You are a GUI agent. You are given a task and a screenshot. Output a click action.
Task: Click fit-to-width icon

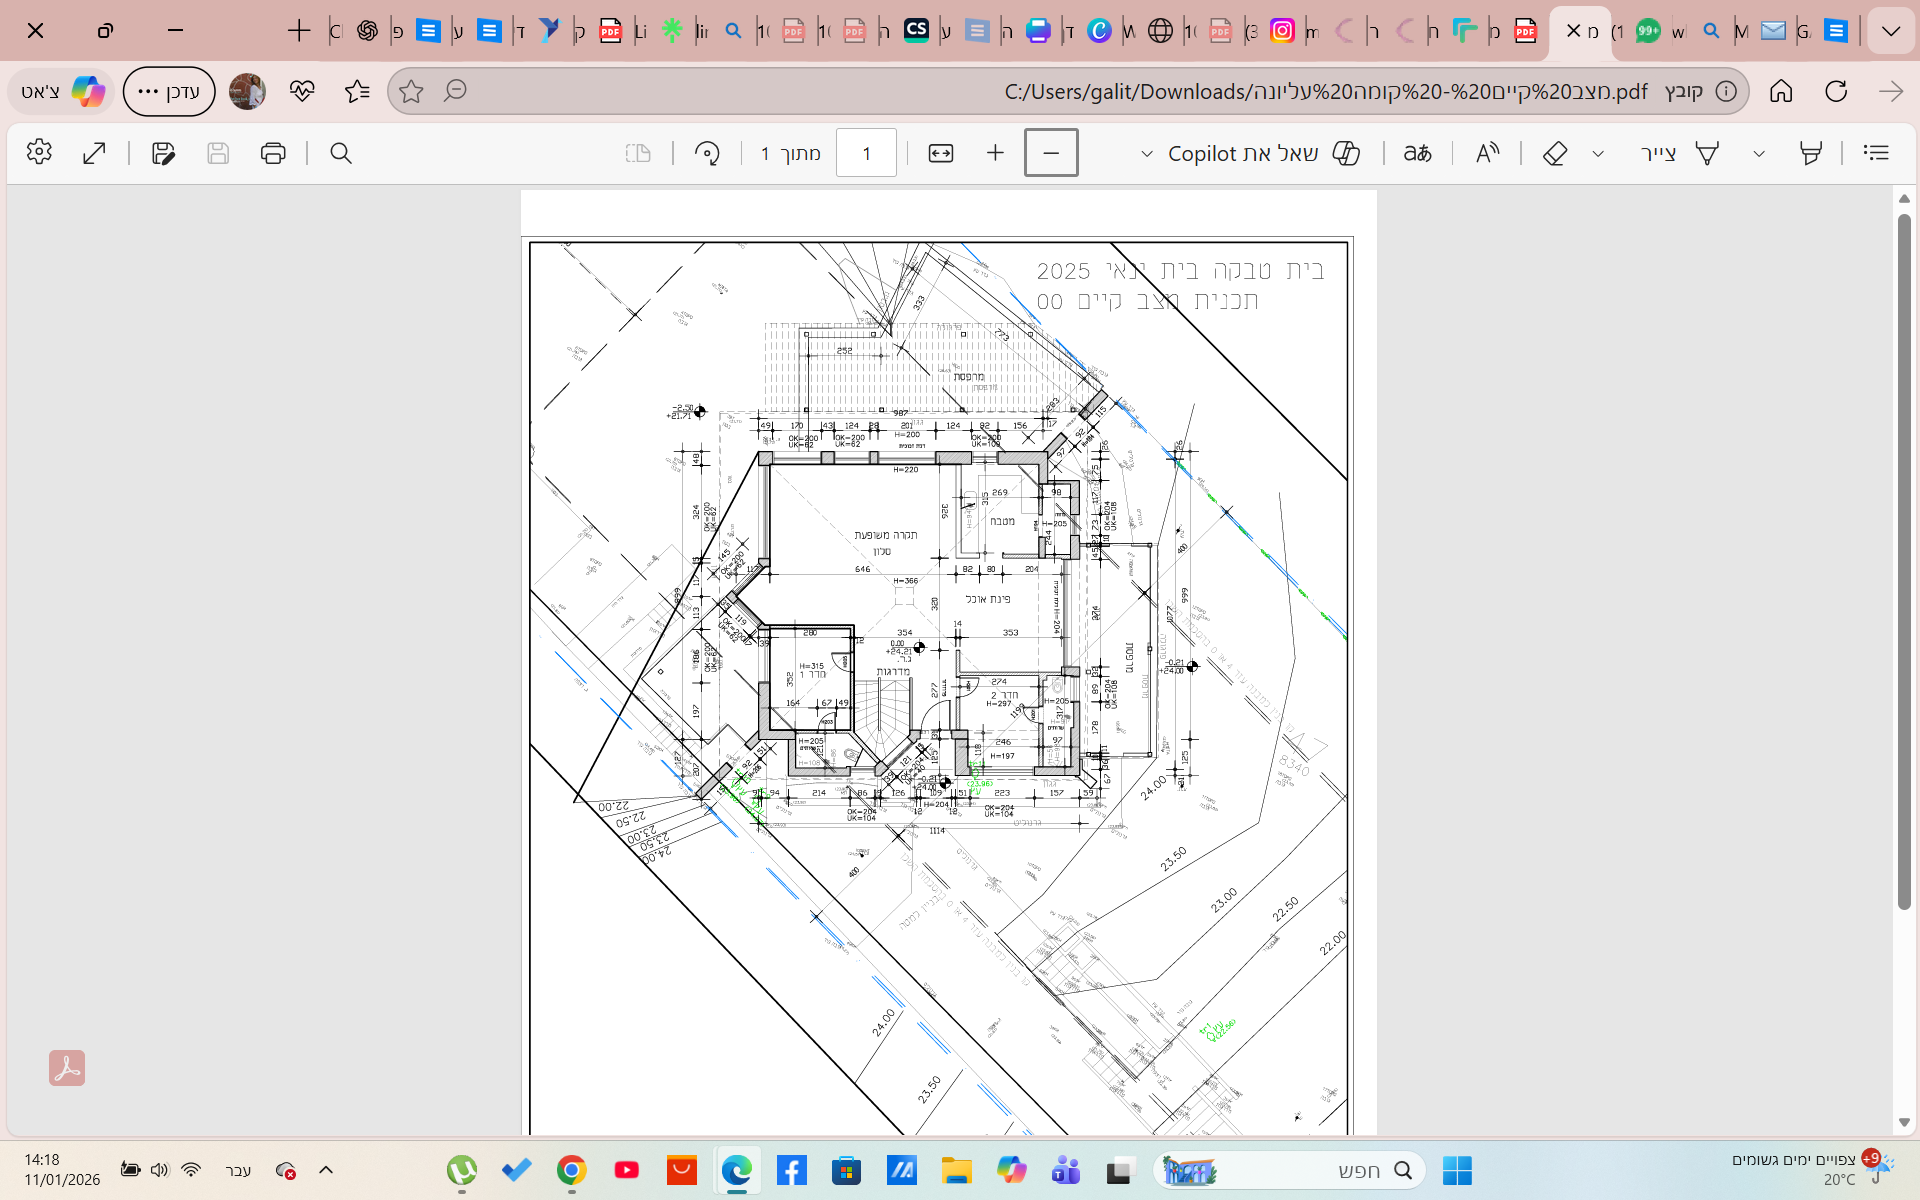(941, 153)
